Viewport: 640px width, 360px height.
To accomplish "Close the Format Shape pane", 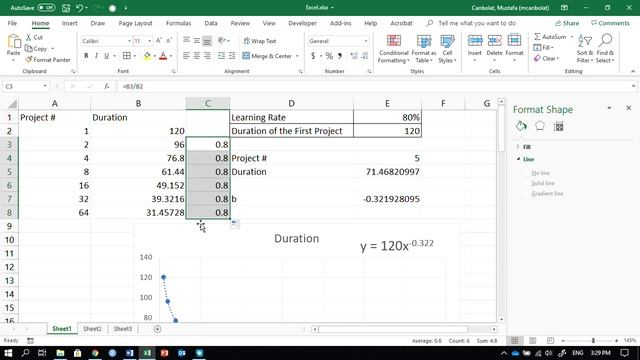I will pos(629,108).
